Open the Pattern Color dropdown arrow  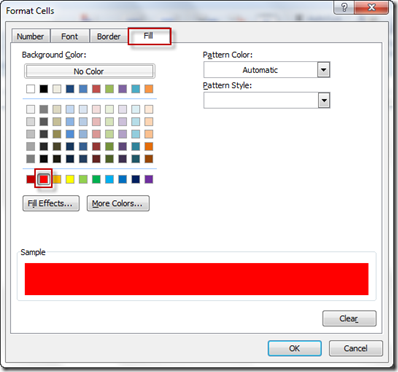[x=323, y=70]
